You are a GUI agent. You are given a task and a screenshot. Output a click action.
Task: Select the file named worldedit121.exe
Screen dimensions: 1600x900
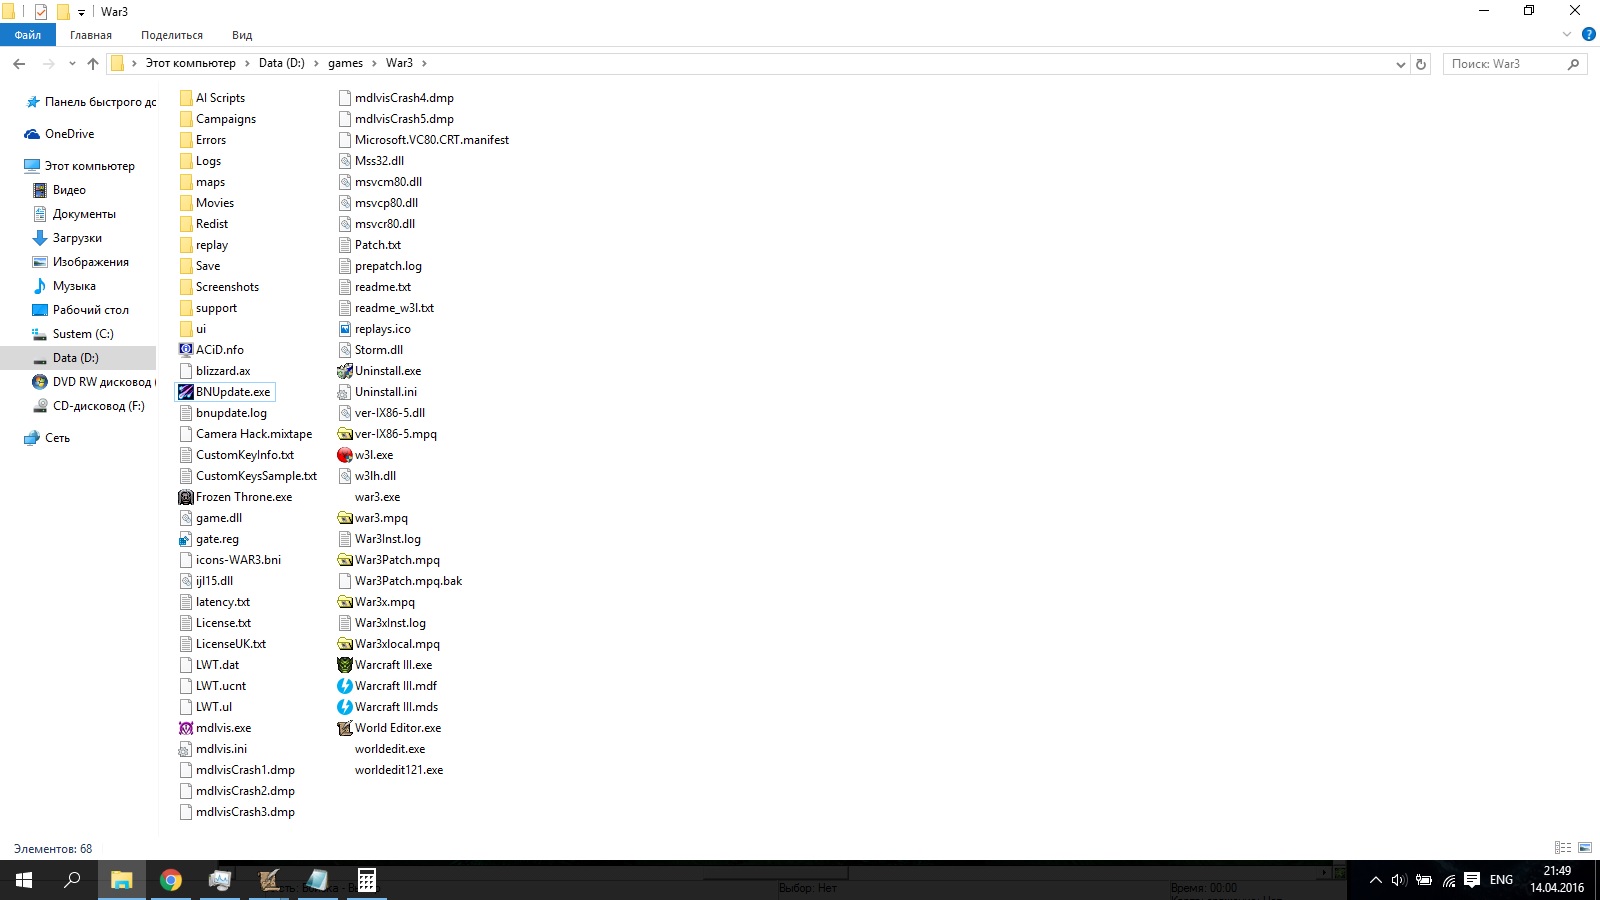click(399, 770)
